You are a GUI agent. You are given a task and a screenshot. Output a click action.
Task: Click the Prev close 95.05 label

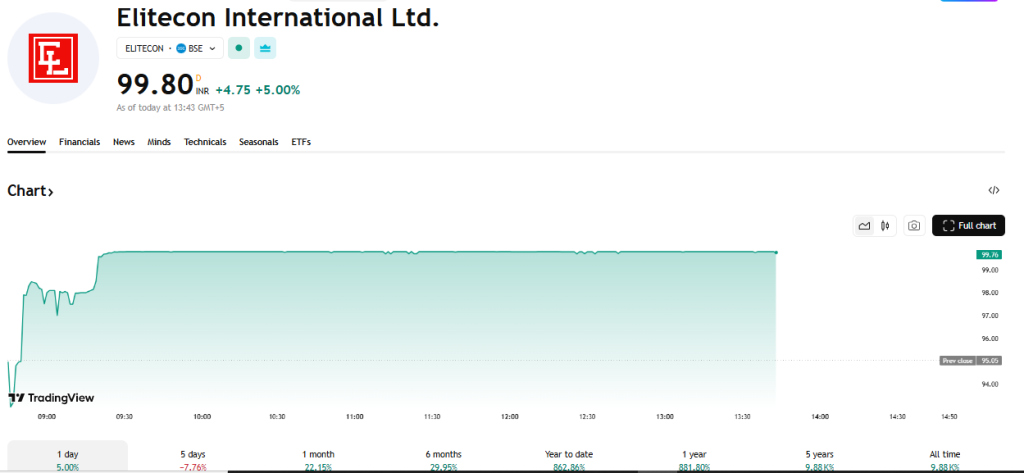click(x=970, y=361)
